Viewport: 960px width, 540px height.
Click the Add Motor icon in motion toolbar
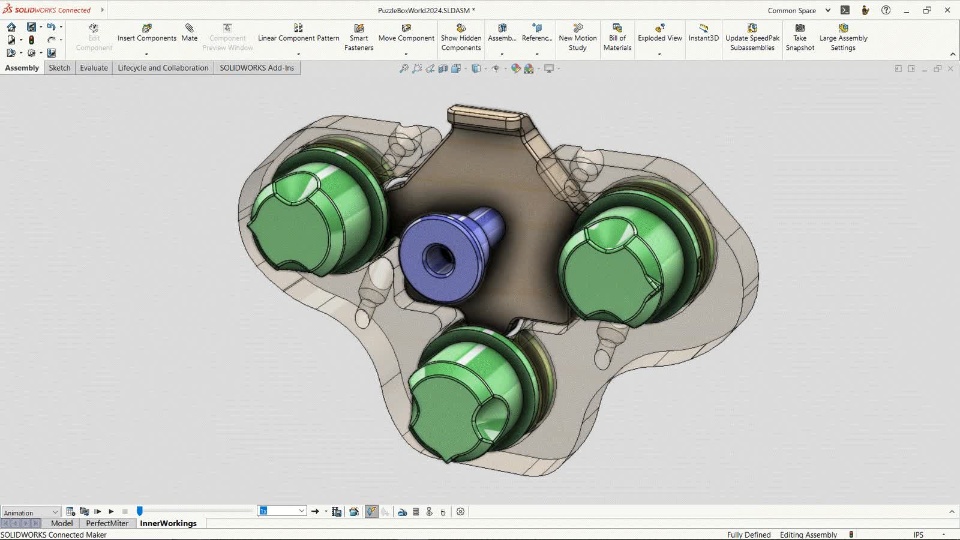[402, 511]
